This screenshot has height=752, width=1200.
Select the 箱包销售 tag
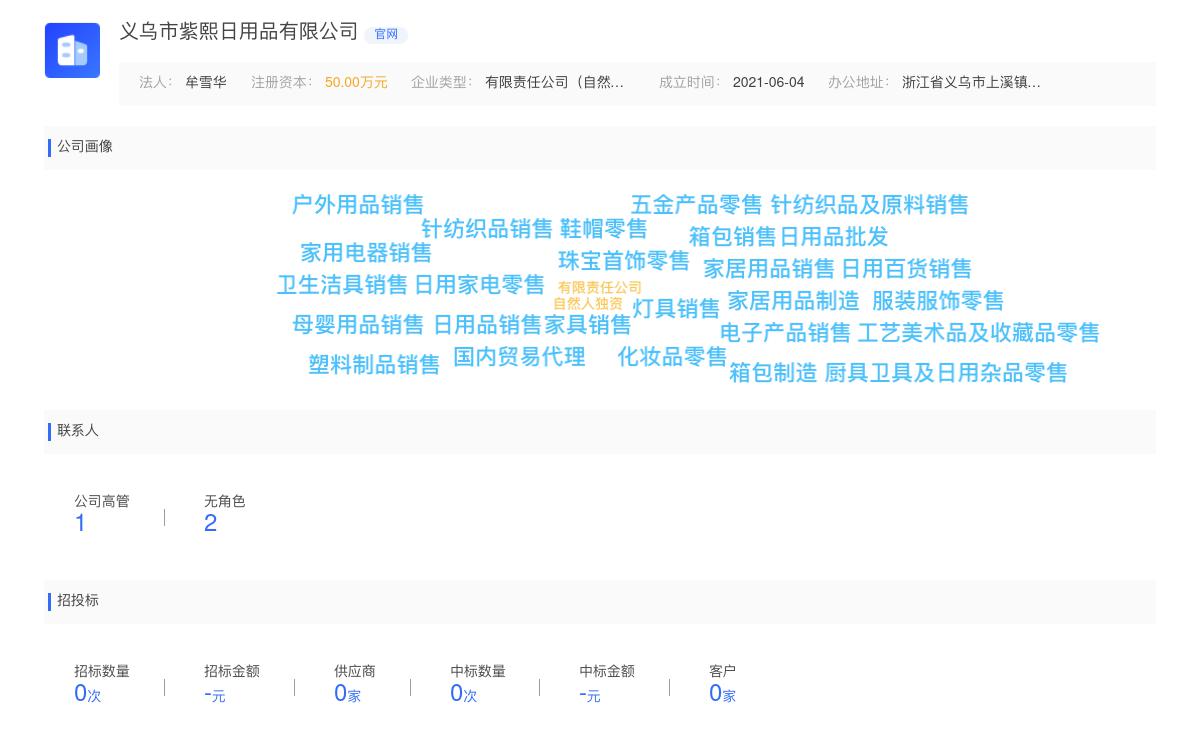732,237
